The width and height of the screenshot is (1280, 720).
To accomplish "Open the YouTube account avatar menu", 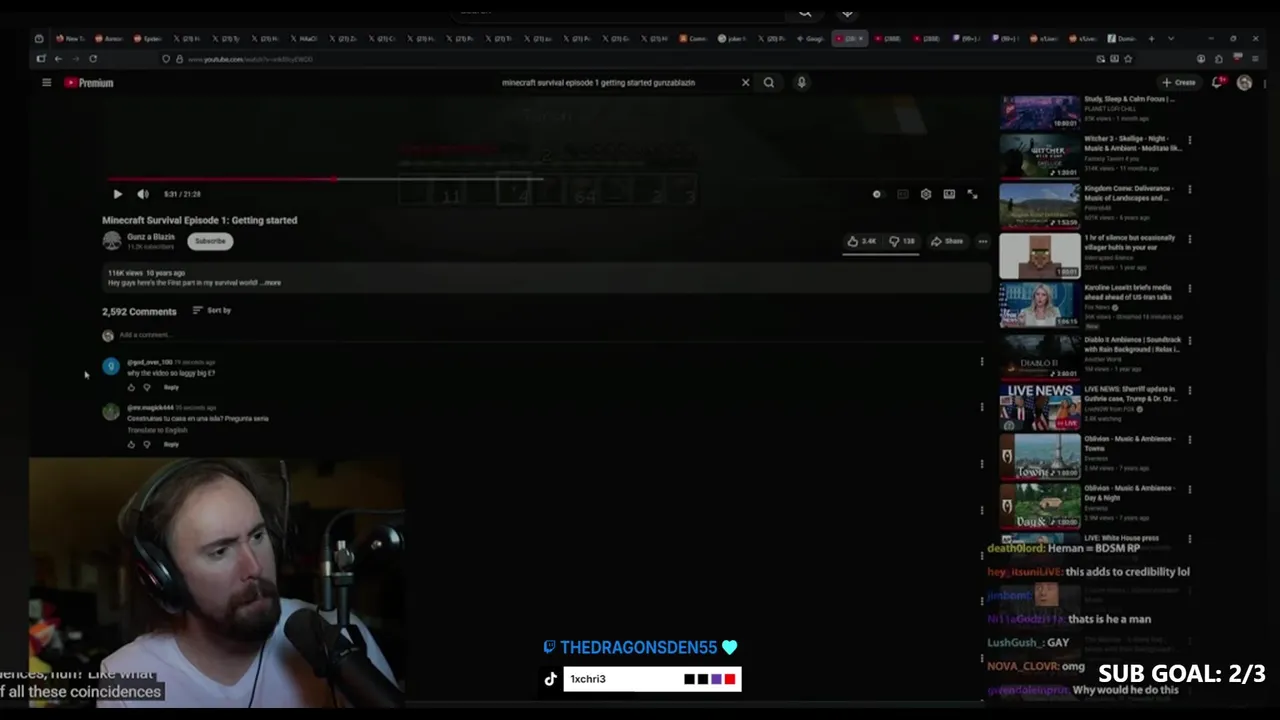I will point(1244,83).
